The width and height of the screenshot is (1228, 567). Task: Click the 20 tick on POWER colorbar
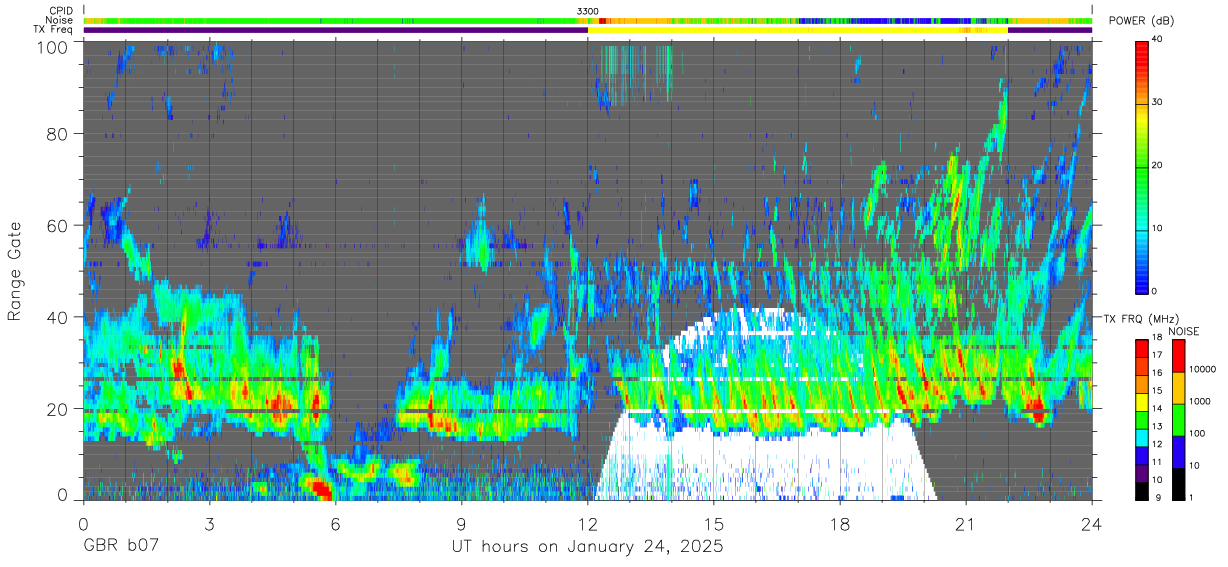click(1156, 166)
